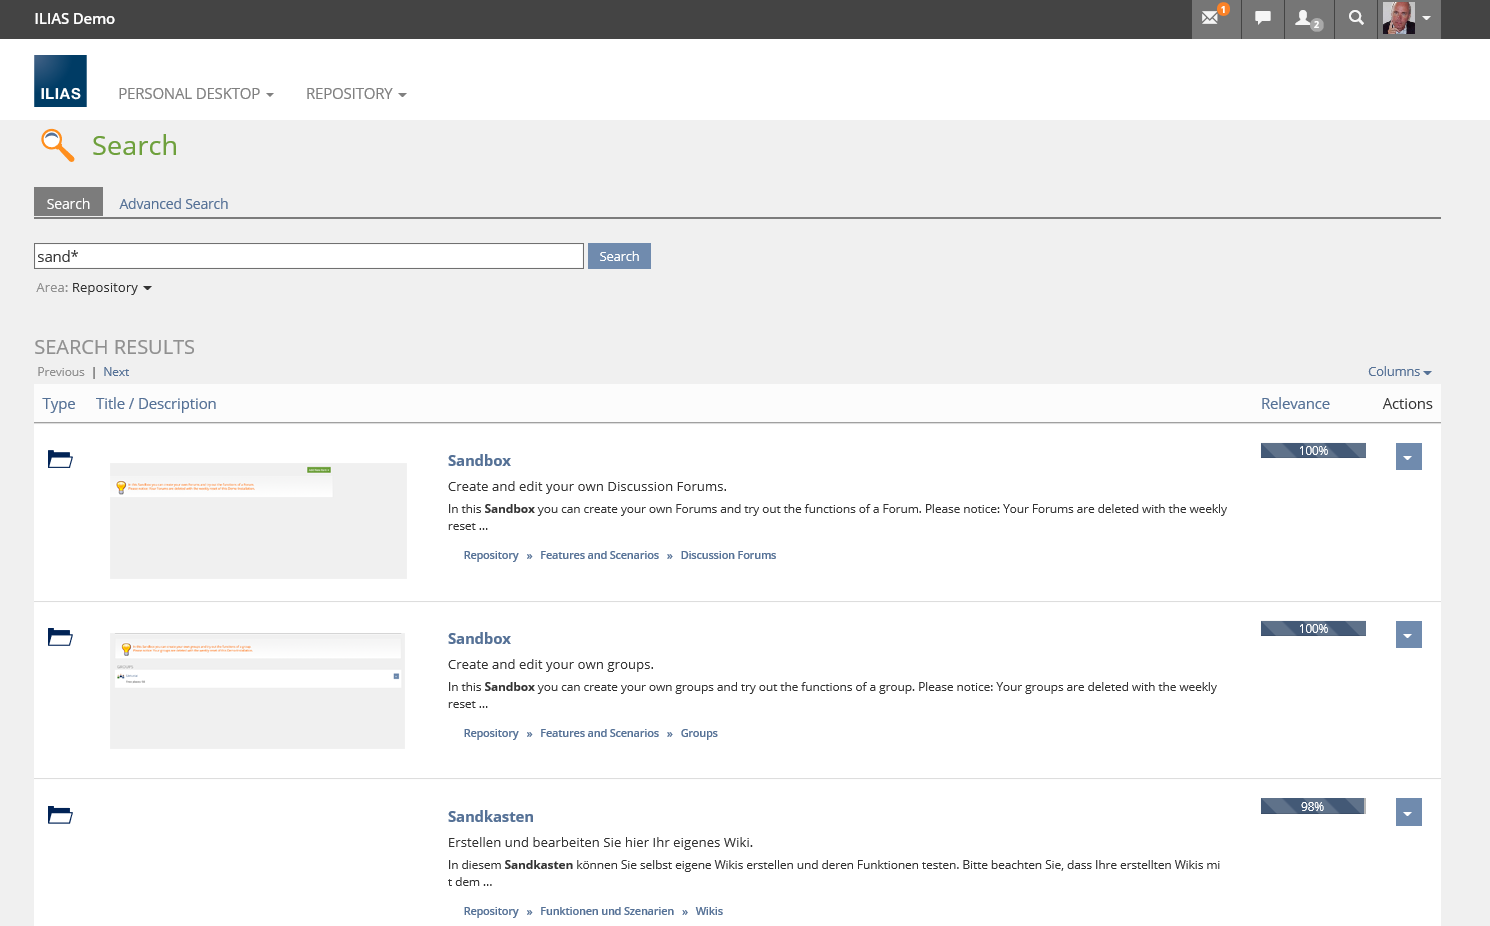Expand the Area: Repository dropdown

pos(111,288)
